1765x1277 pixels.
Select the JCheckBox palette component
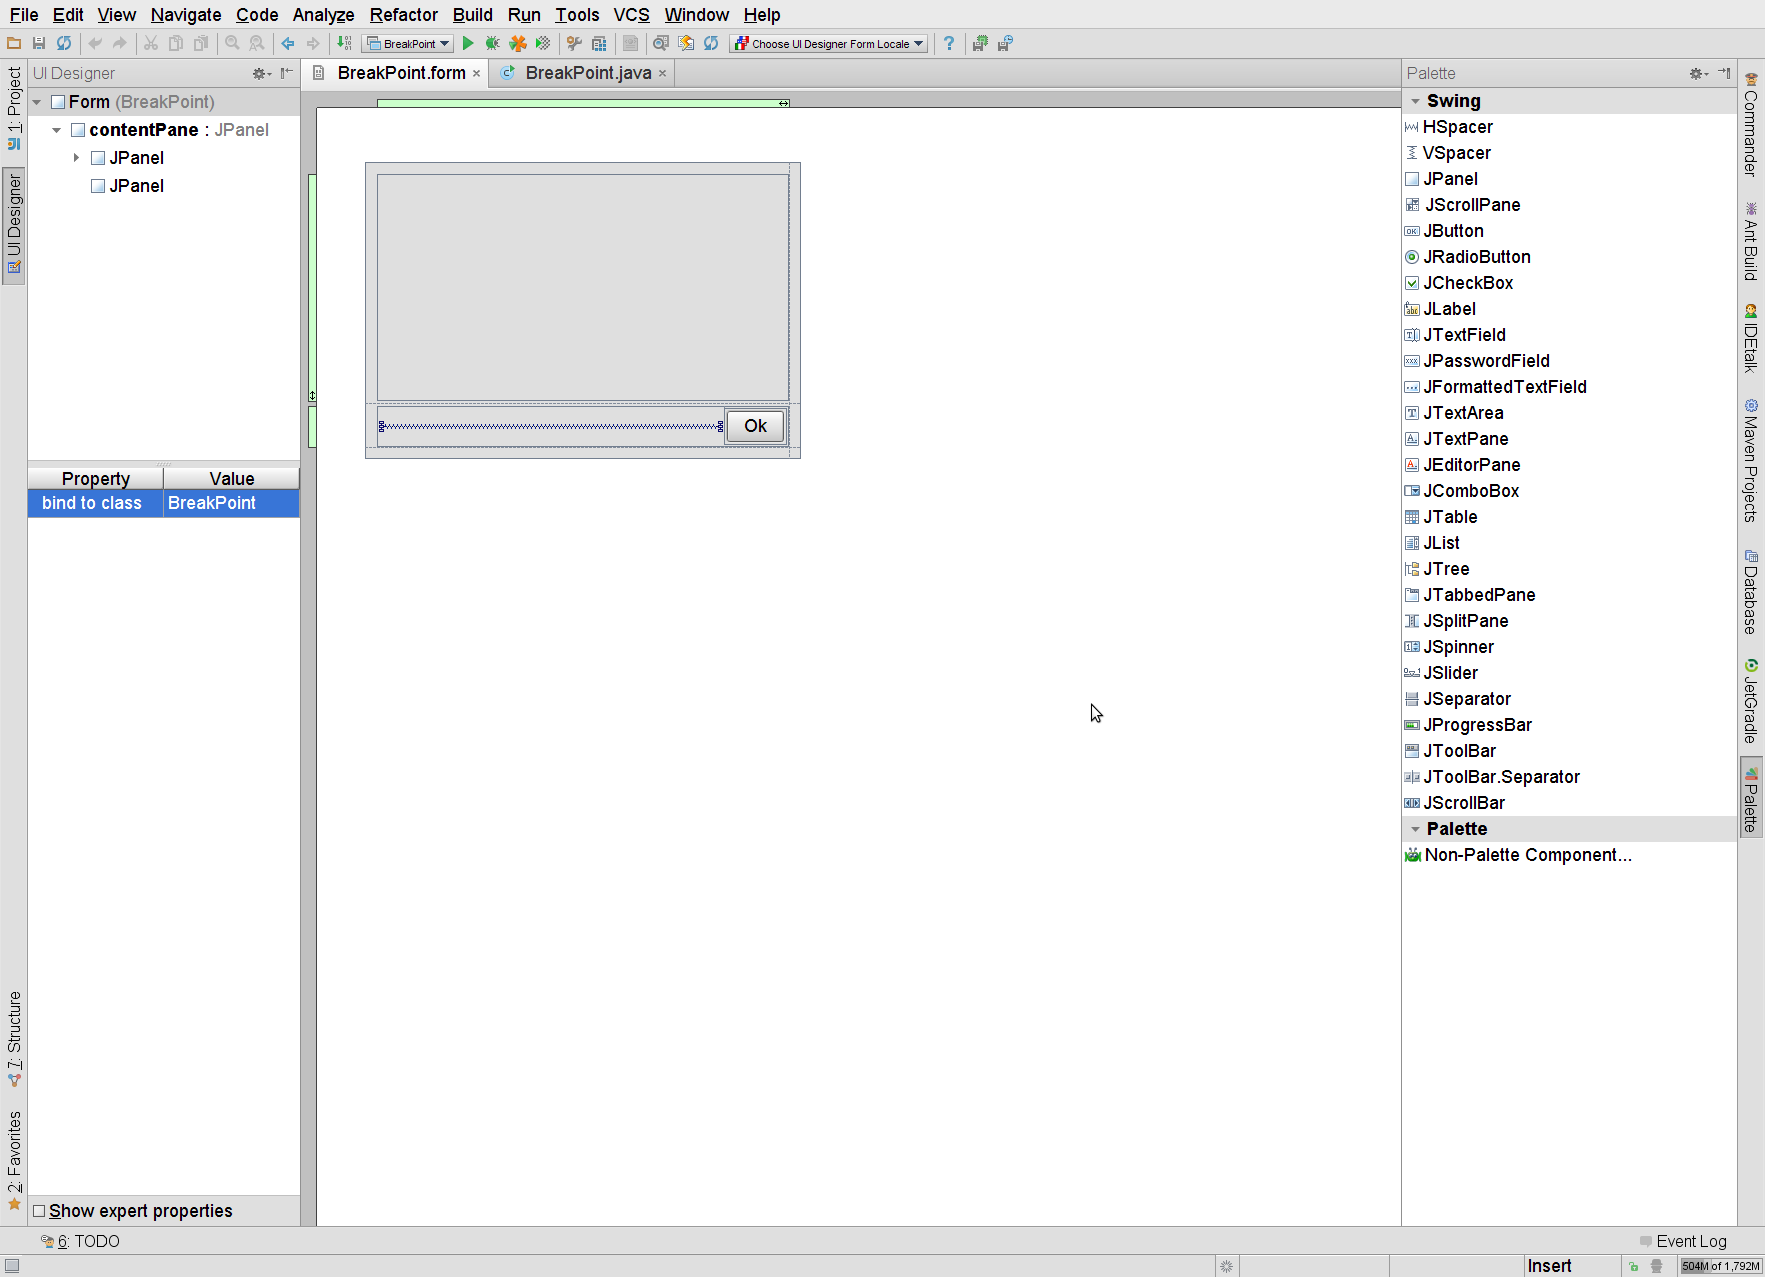point(1468,283)
